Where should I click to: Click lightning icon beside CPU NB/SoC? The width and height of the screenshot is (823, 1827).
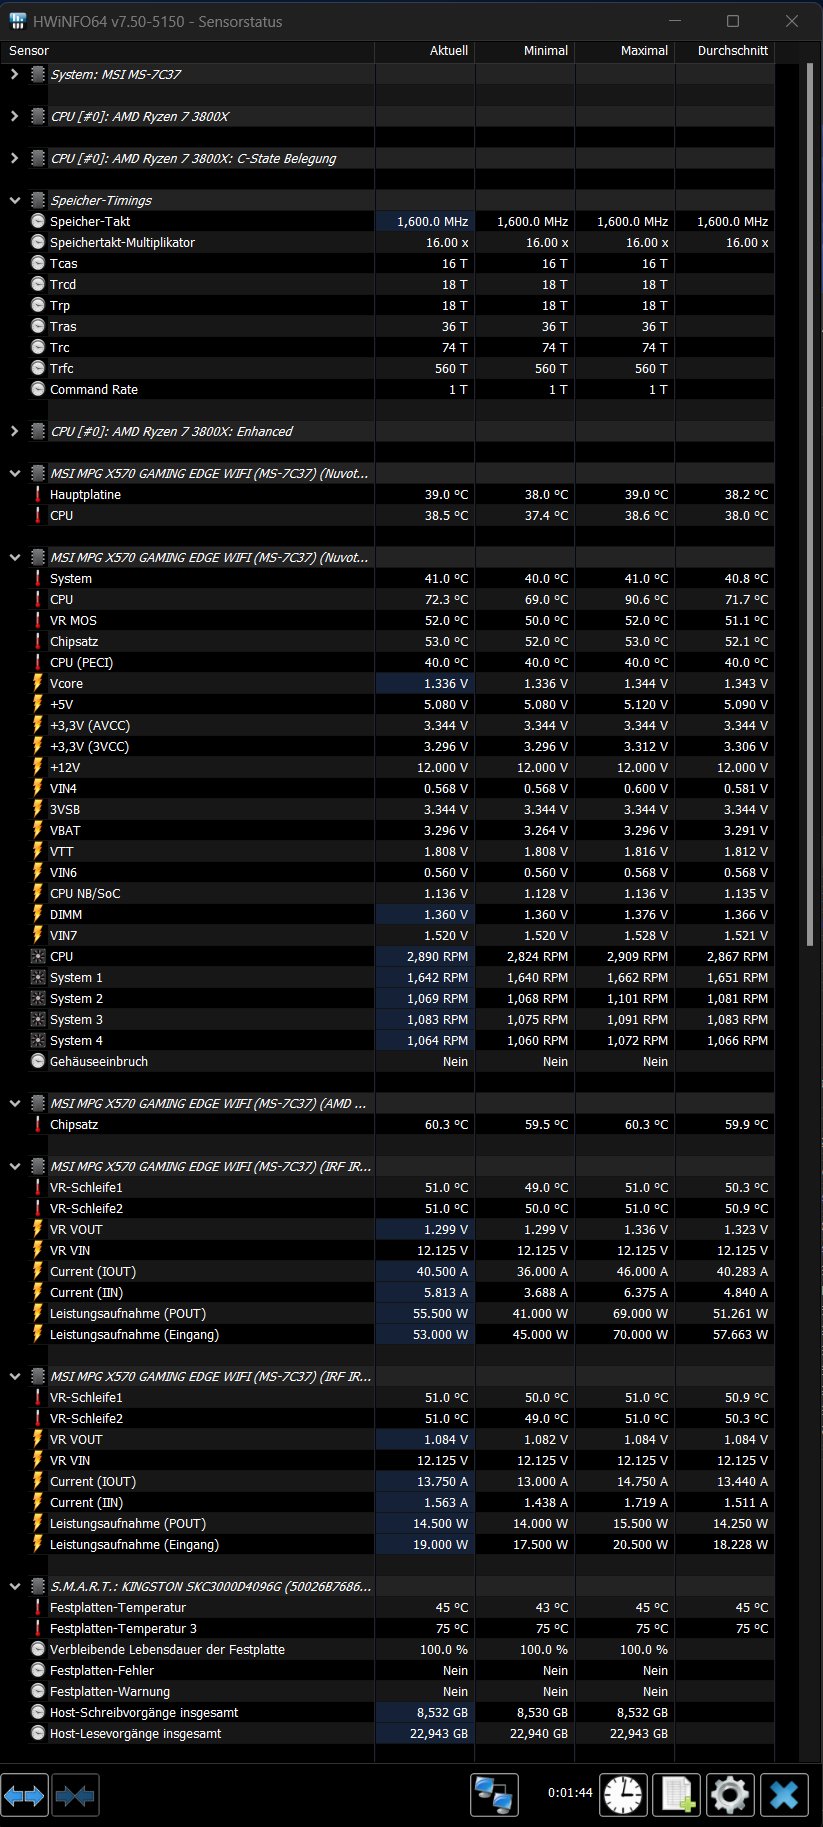(38, 893)
